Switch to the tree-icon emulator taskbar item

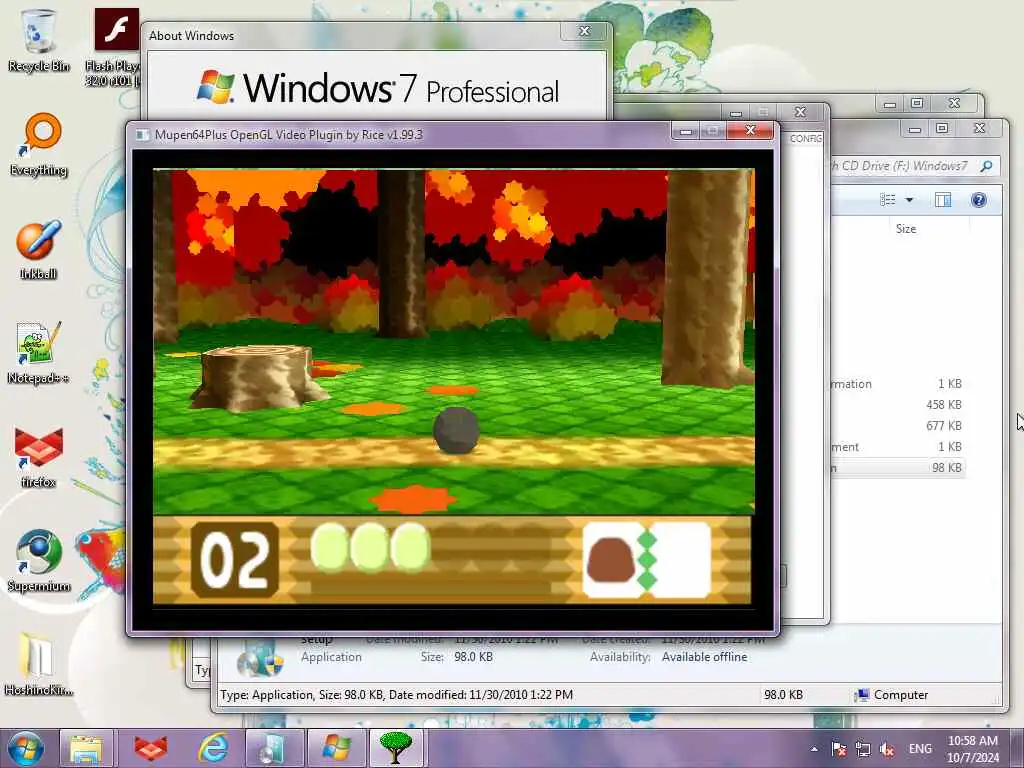(396, 748)
